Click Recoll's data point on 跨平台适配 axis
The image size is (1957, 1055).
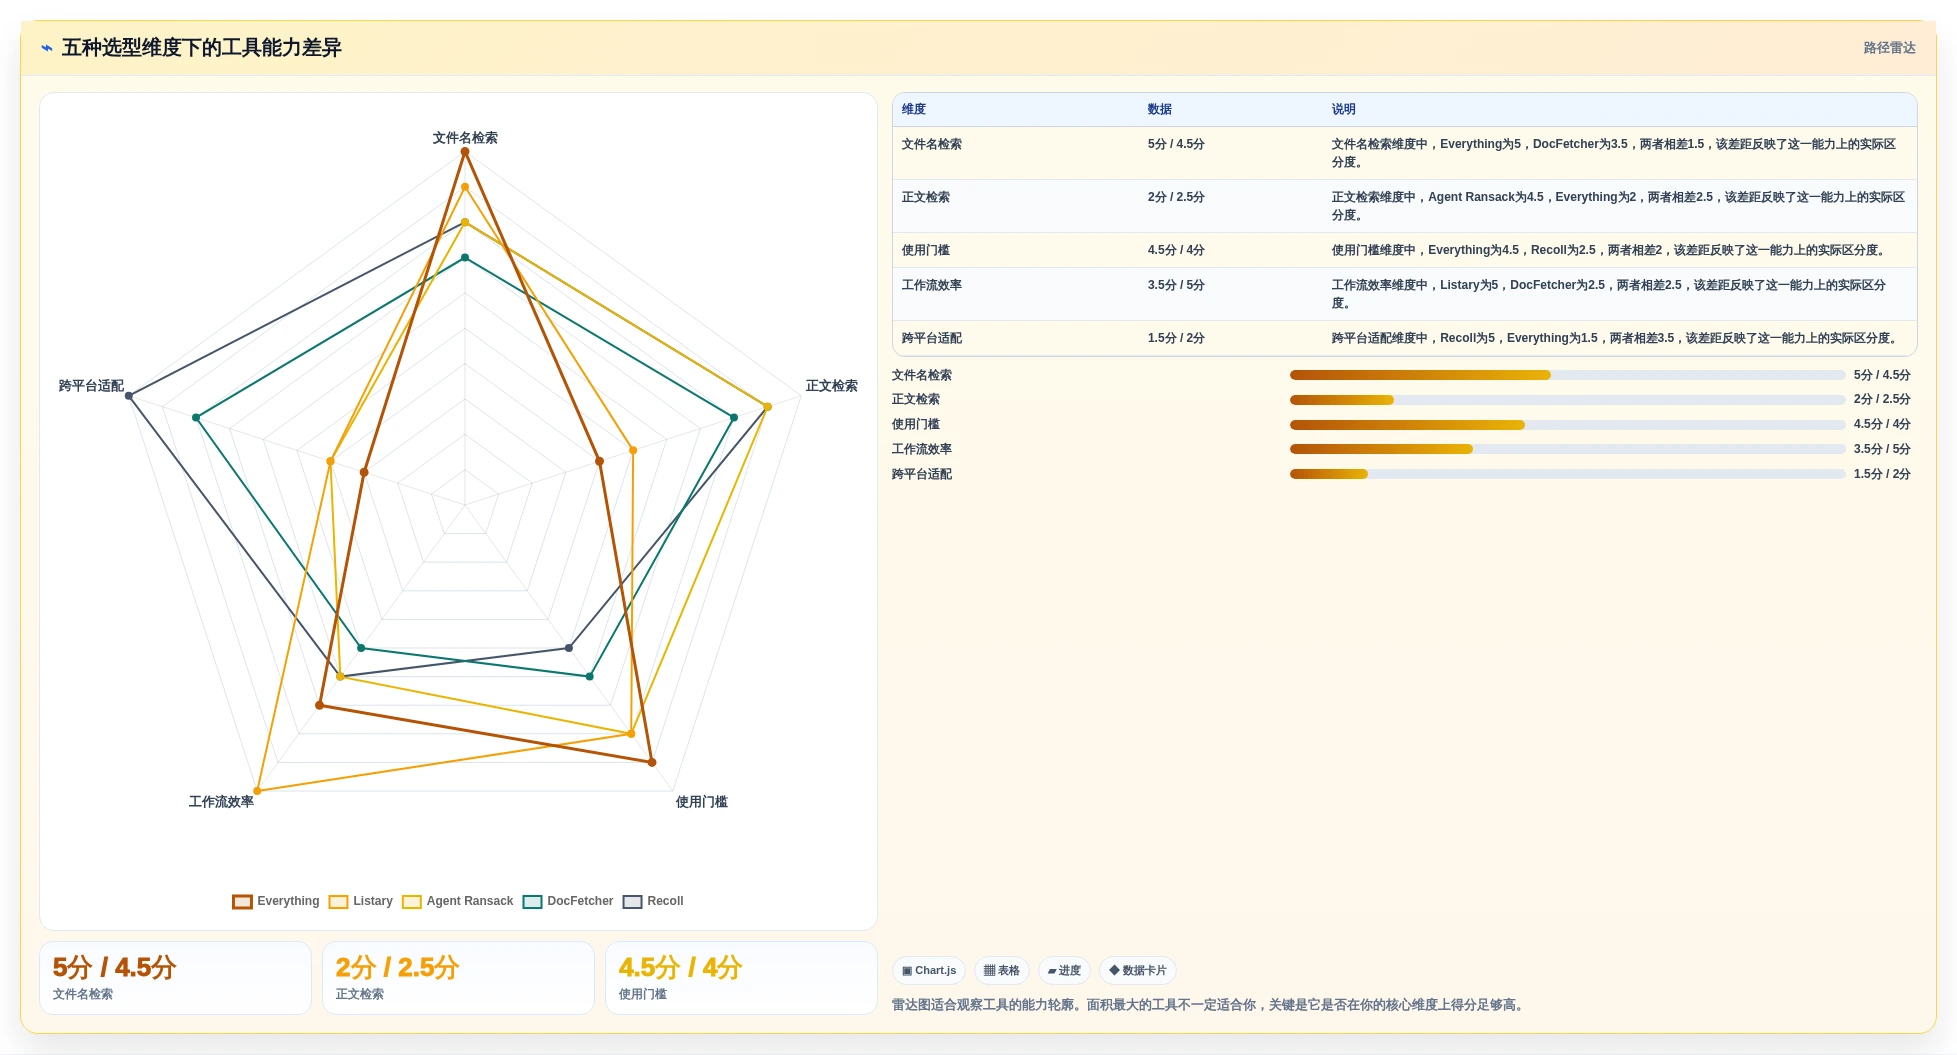coord(129,396)
